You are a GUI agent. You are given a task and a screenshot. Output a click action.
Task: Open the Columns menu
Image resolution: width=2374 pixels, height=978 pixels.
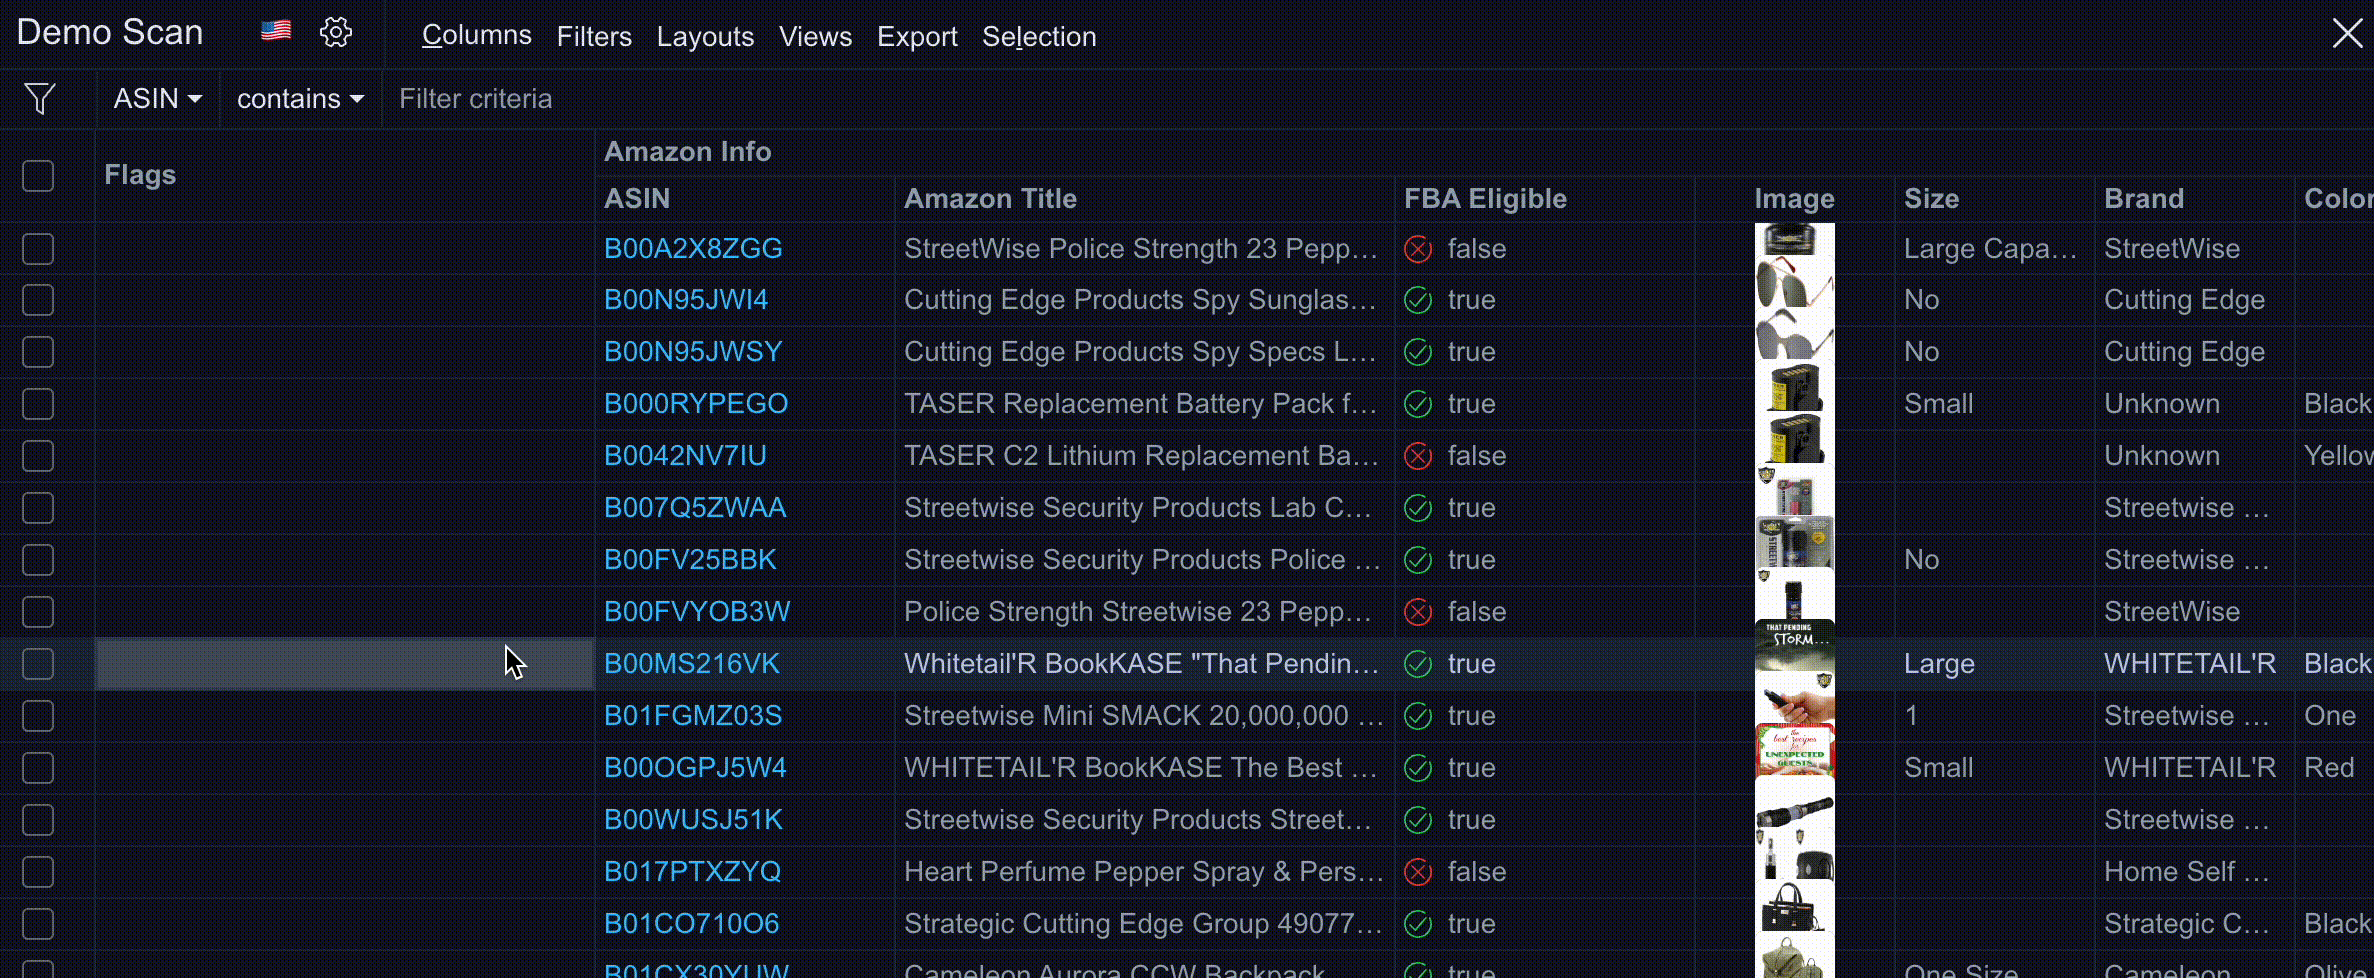pyautogui.click(x=476, y=36)
